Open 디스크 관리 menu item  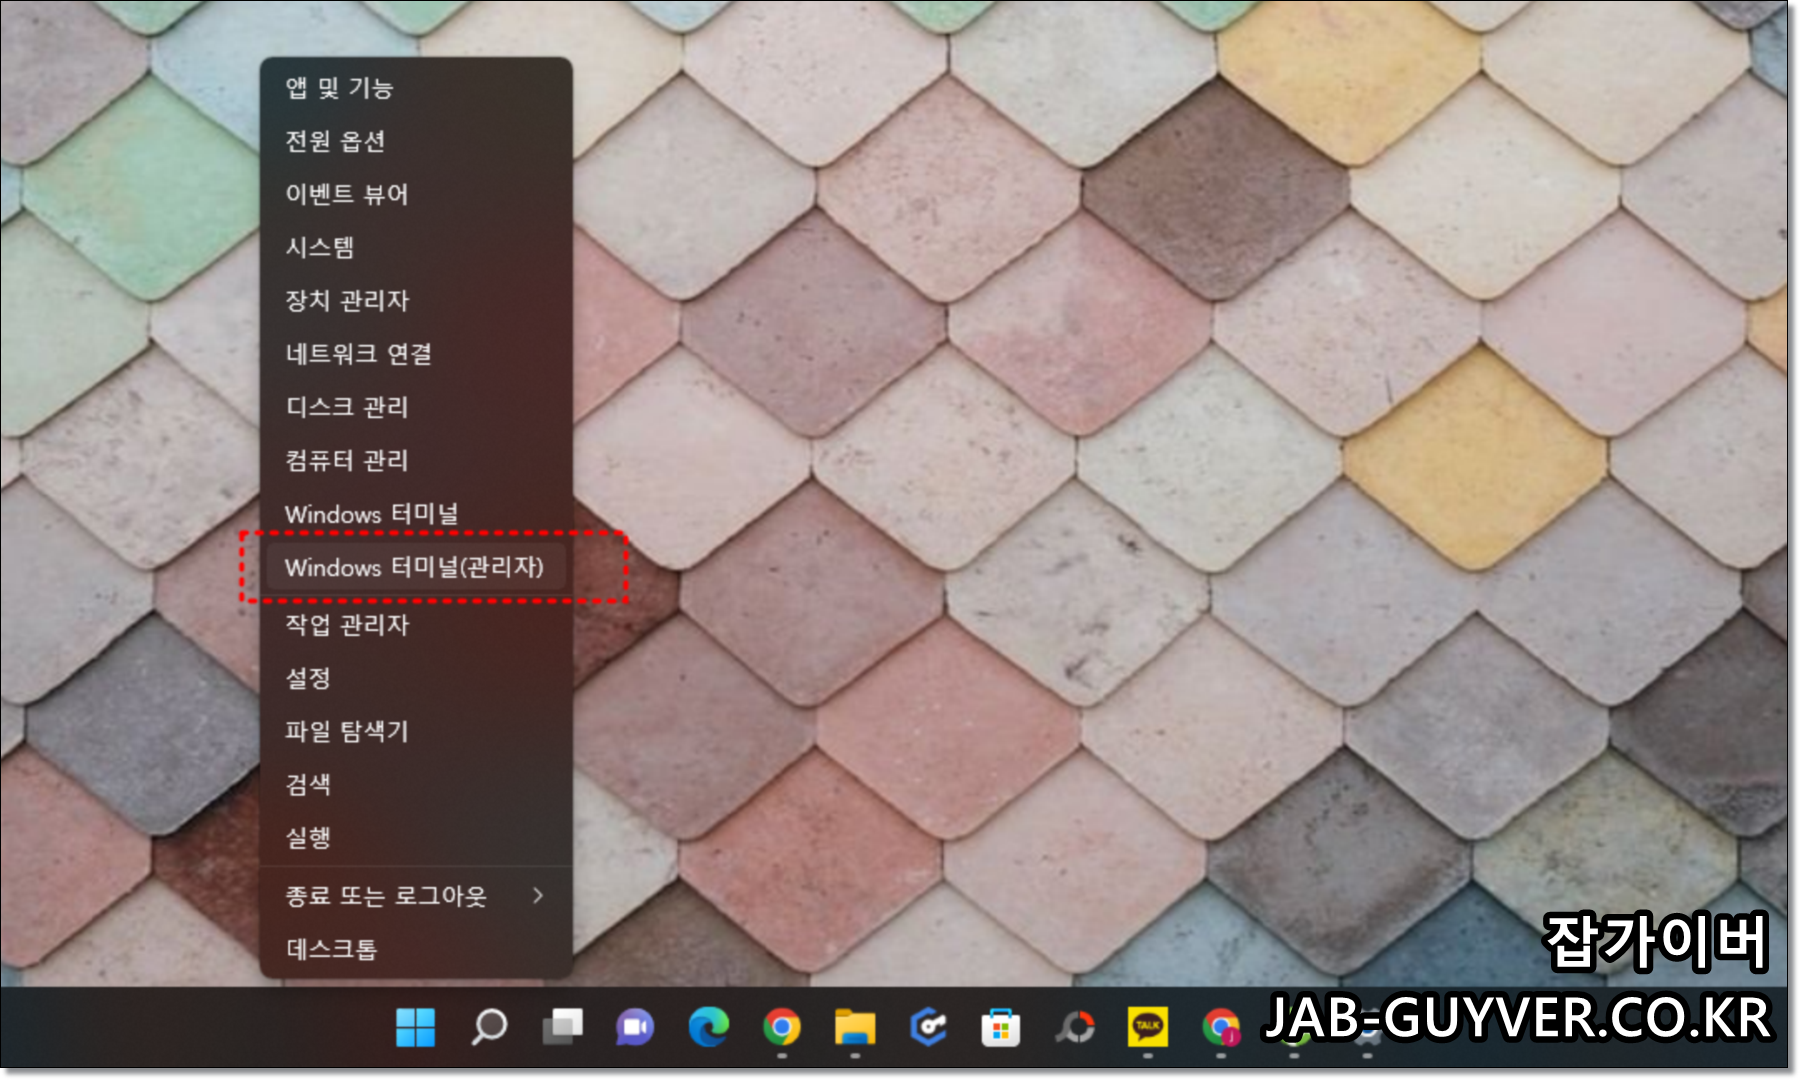pyautogui.click(x=416, y=407)
